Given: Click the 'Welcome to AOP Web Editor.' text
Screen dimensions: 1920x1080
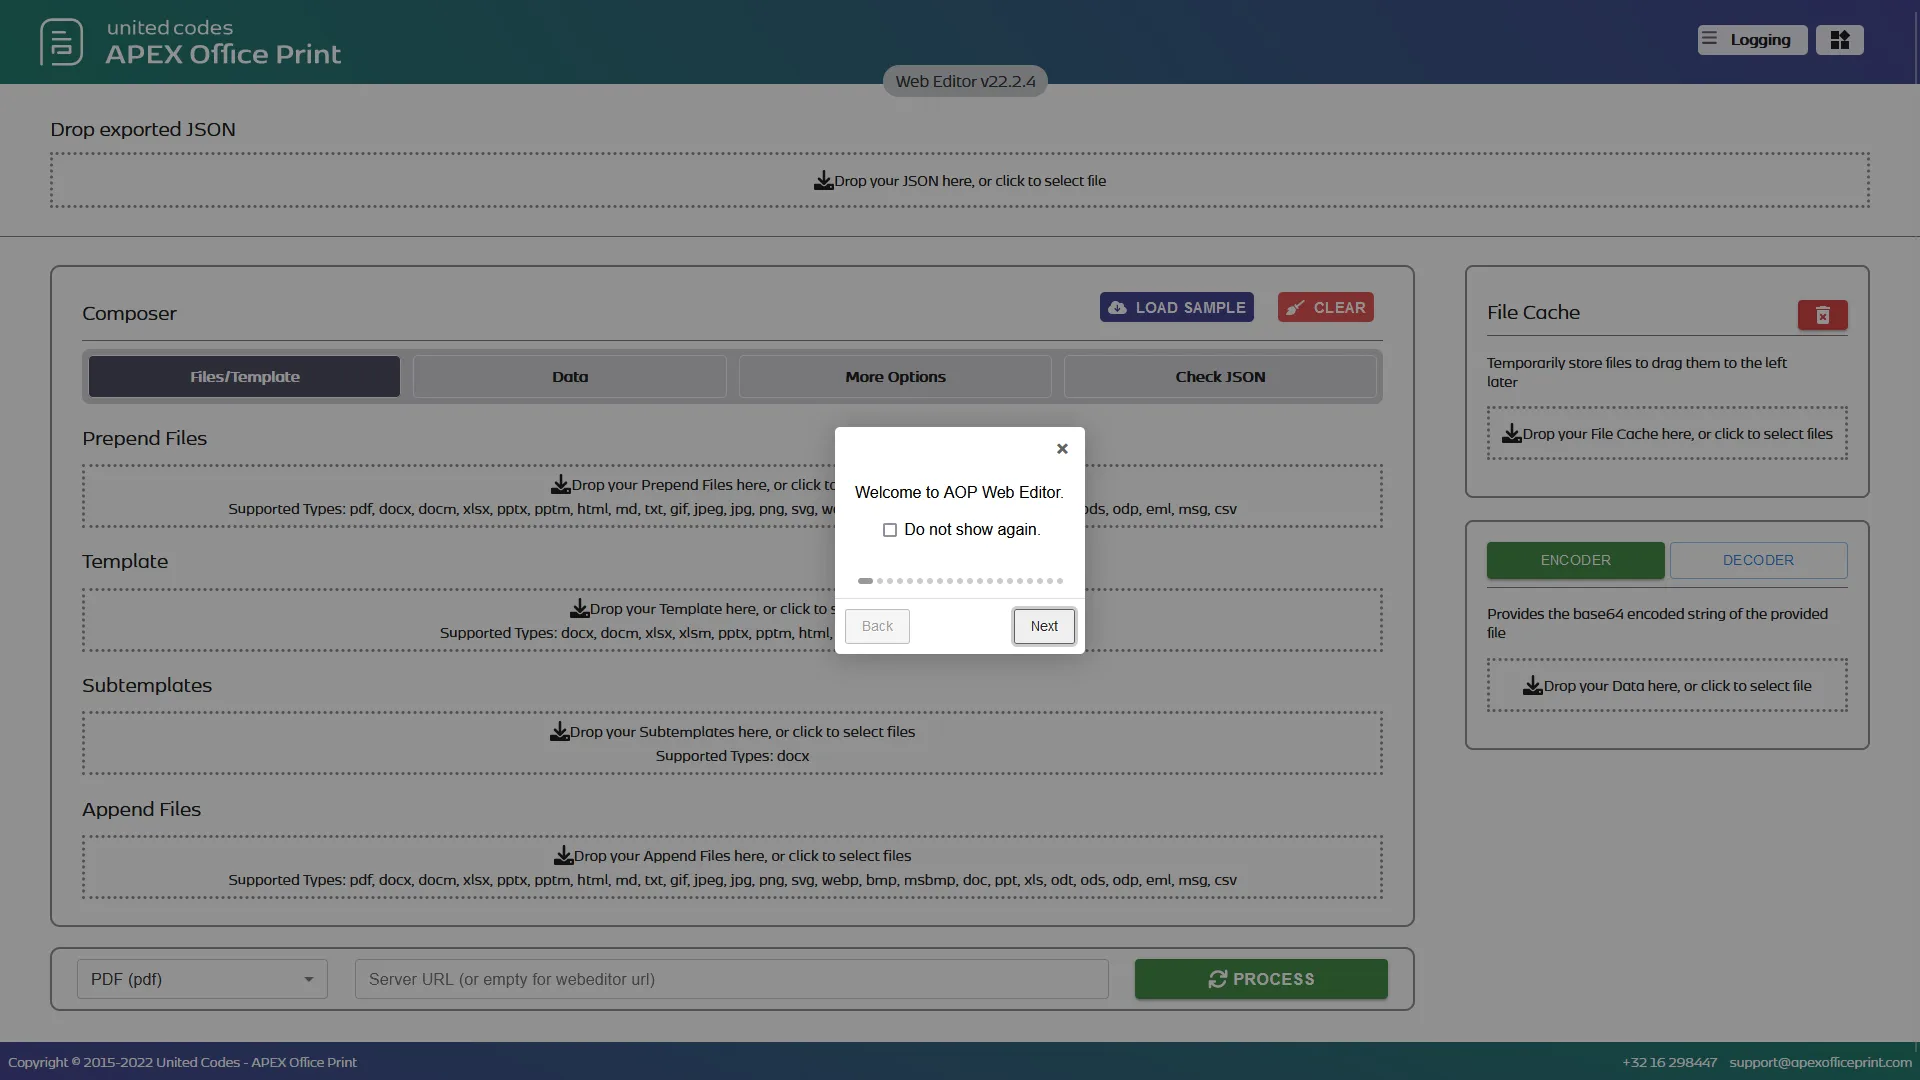Looking at the screenshot, I should click(x=959, y=492).
